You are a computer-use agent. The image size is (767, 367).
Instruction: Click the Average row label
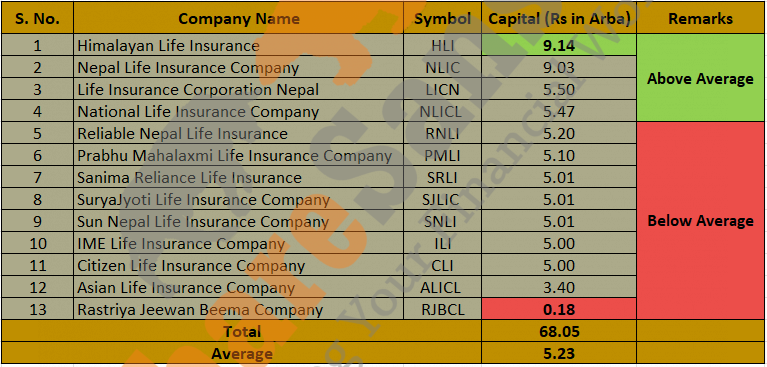(242, 353)
